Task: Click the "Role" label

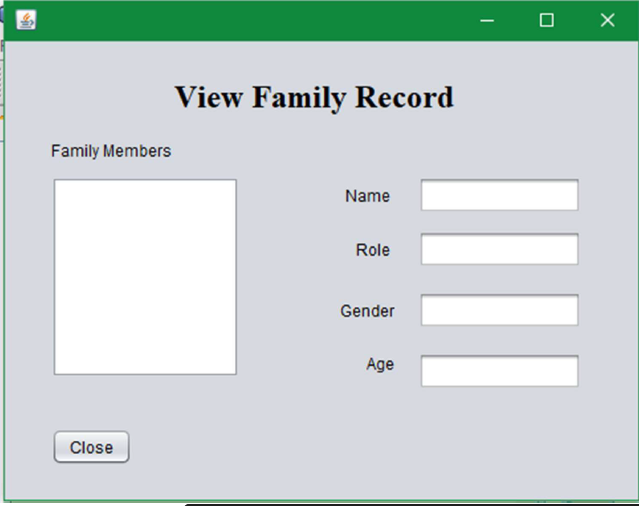Action: point(372,250)
